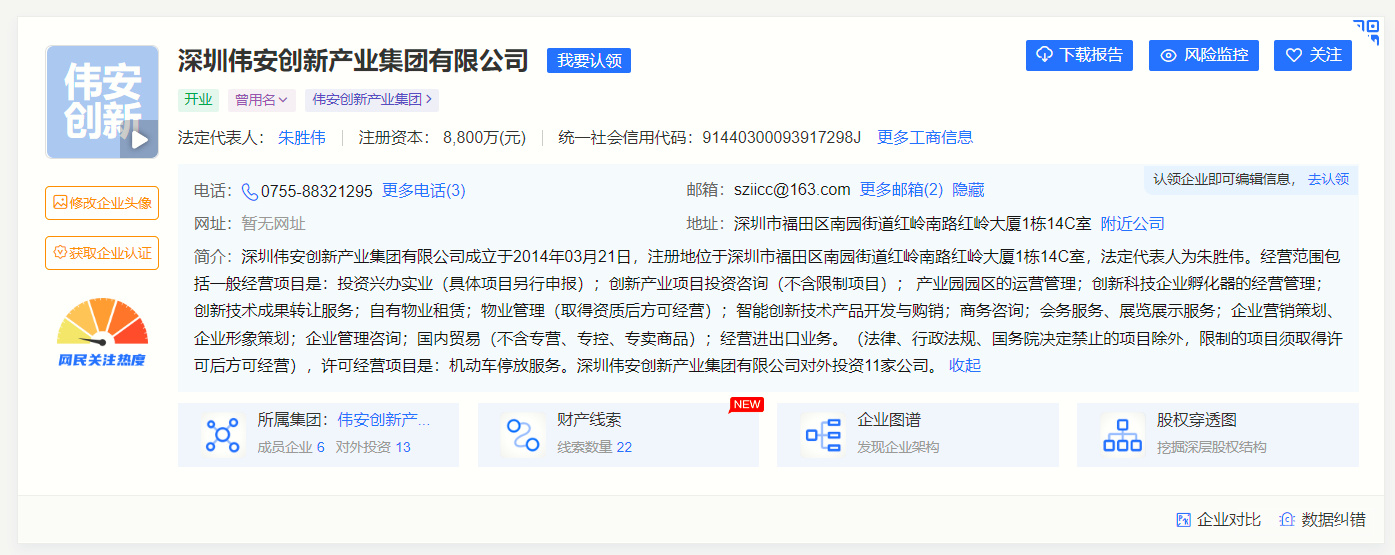Play the company logo video

[x=139, y=139]
